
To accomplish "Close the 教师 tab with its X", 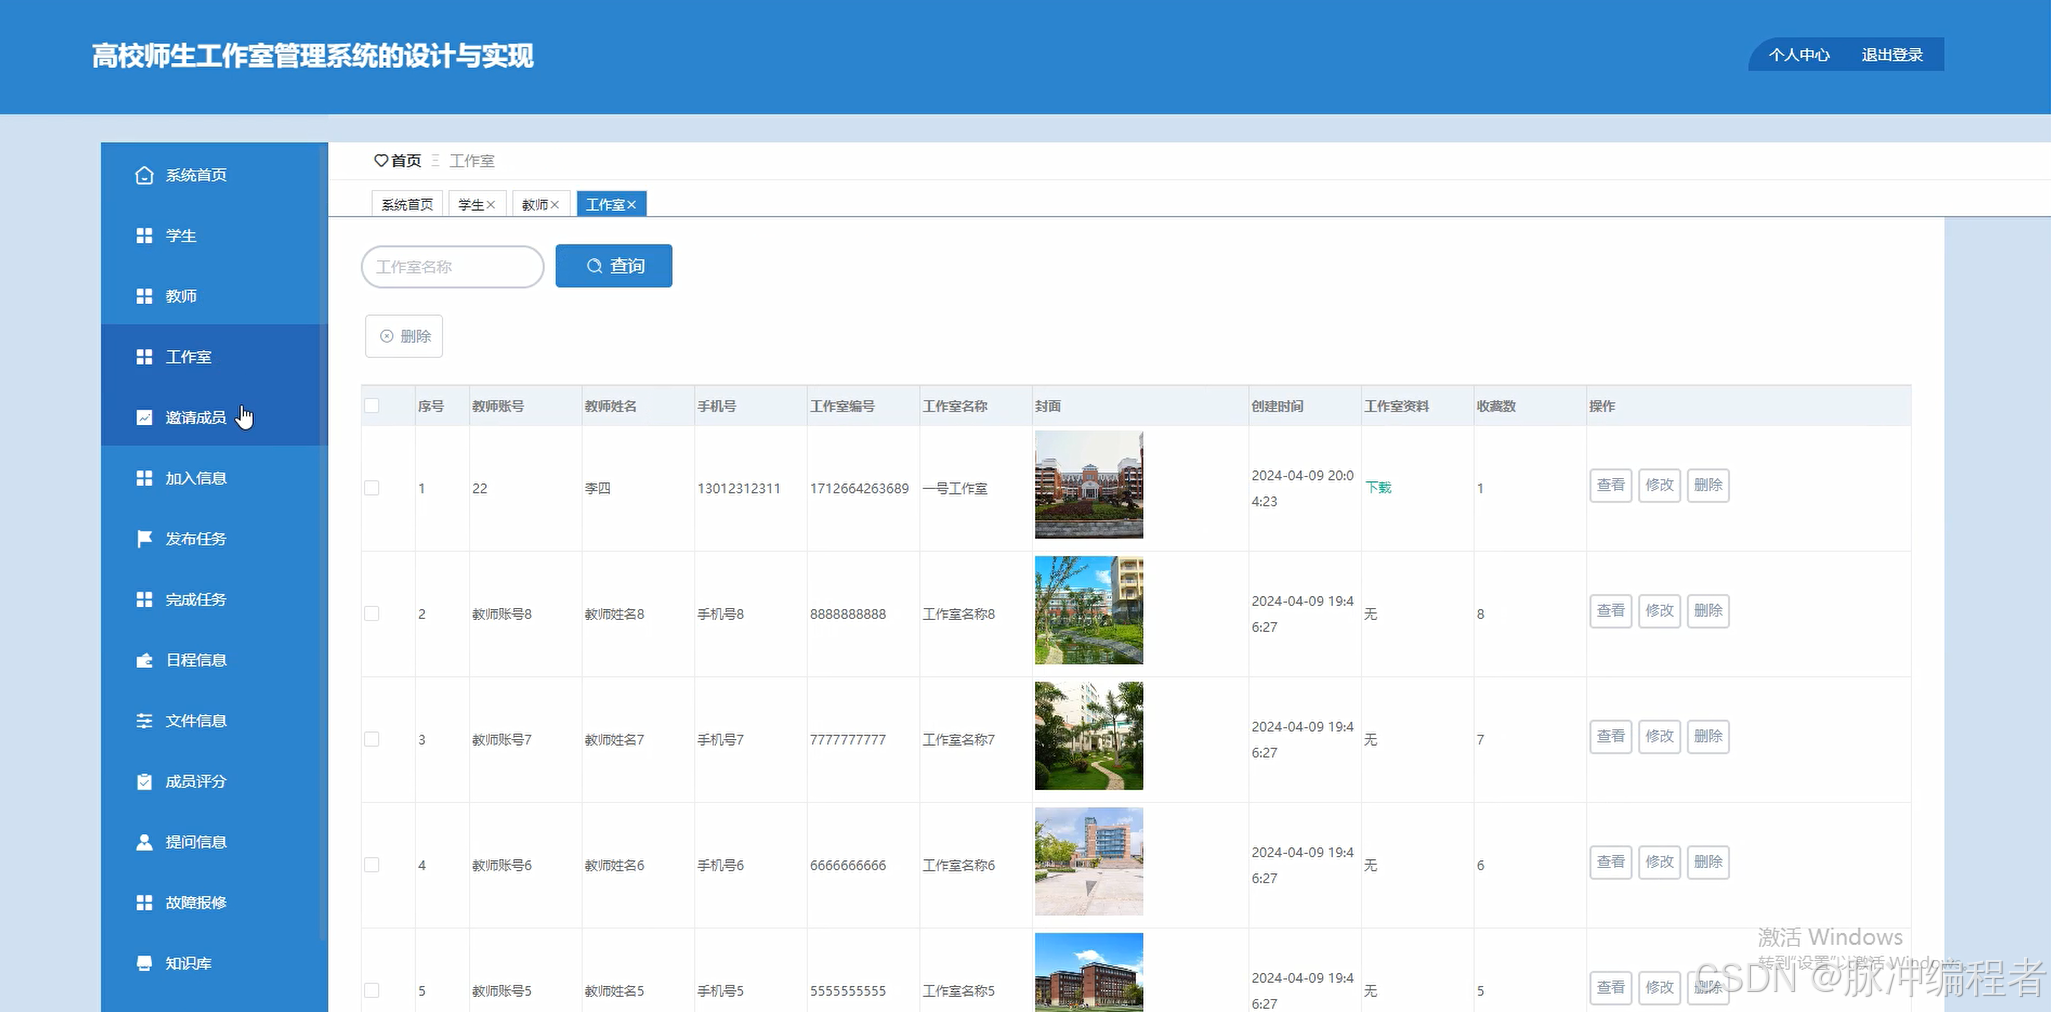I will (555, 205).
